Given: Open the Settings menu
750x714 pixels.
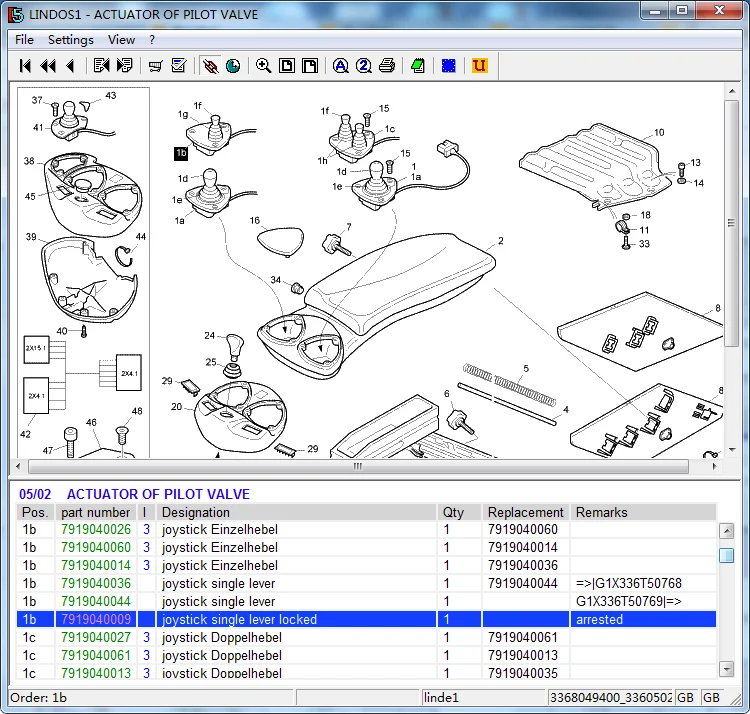Looking at the screenshot, I should pos(71,40).
